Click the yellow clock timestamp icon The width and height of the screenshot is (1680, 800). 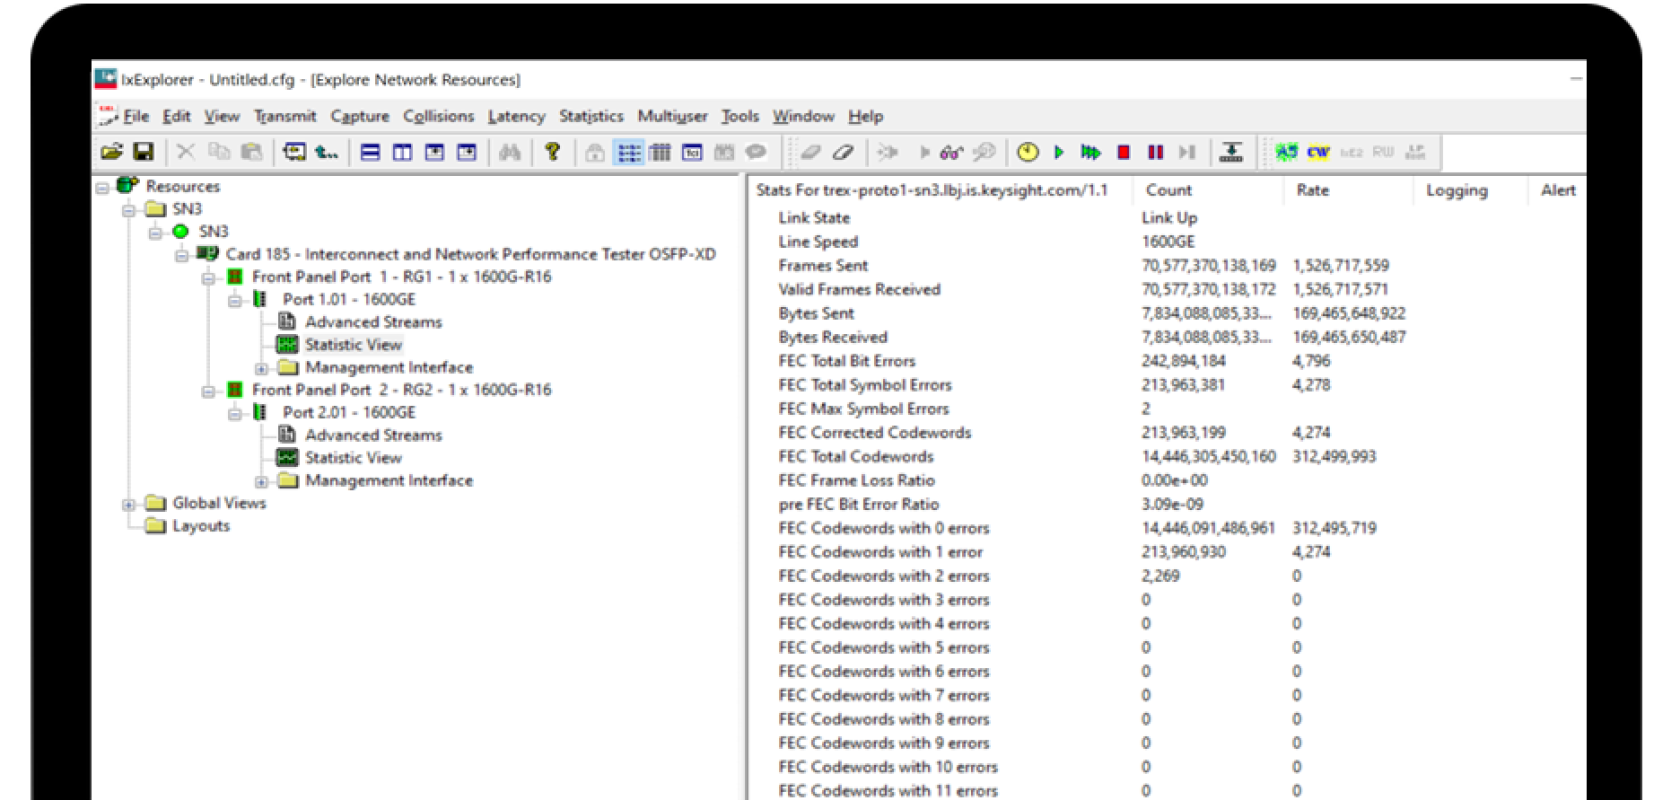(1027, 152)
